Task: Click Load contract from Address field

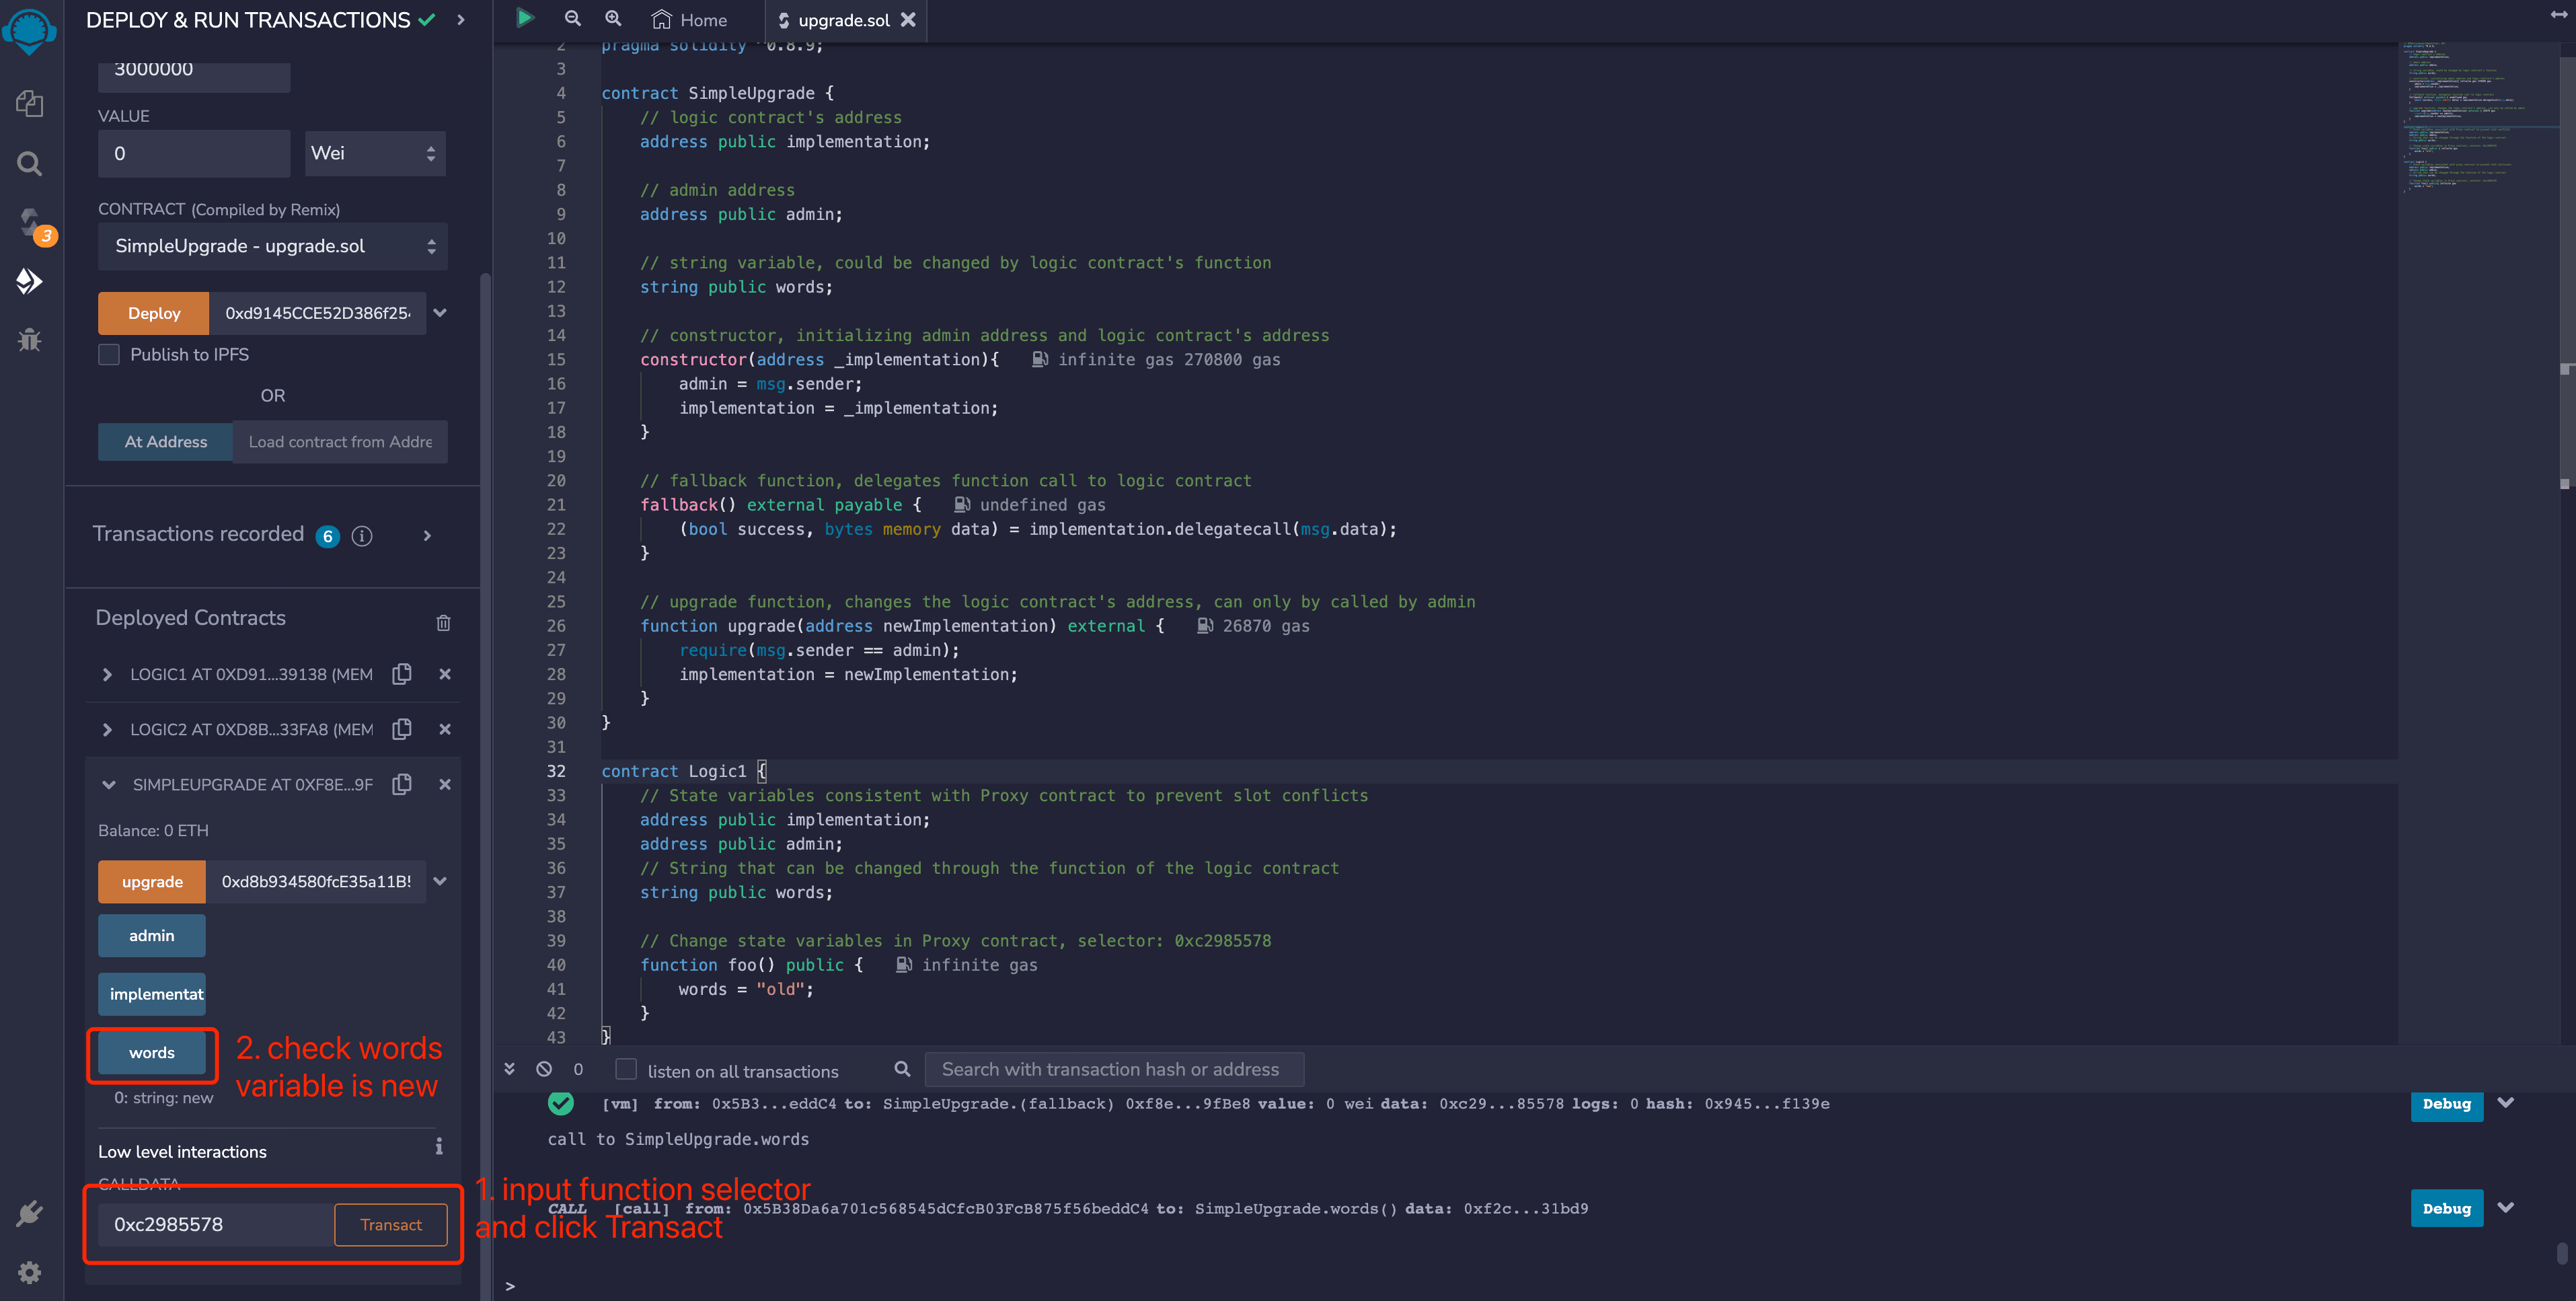Action: click(x=340, y=442)
